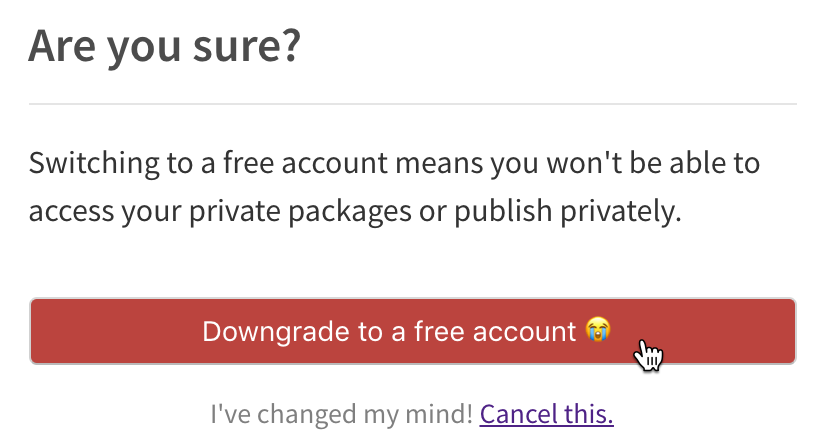
Task: Click the word "this." in the purple link
Action: [x=589, y=413]
